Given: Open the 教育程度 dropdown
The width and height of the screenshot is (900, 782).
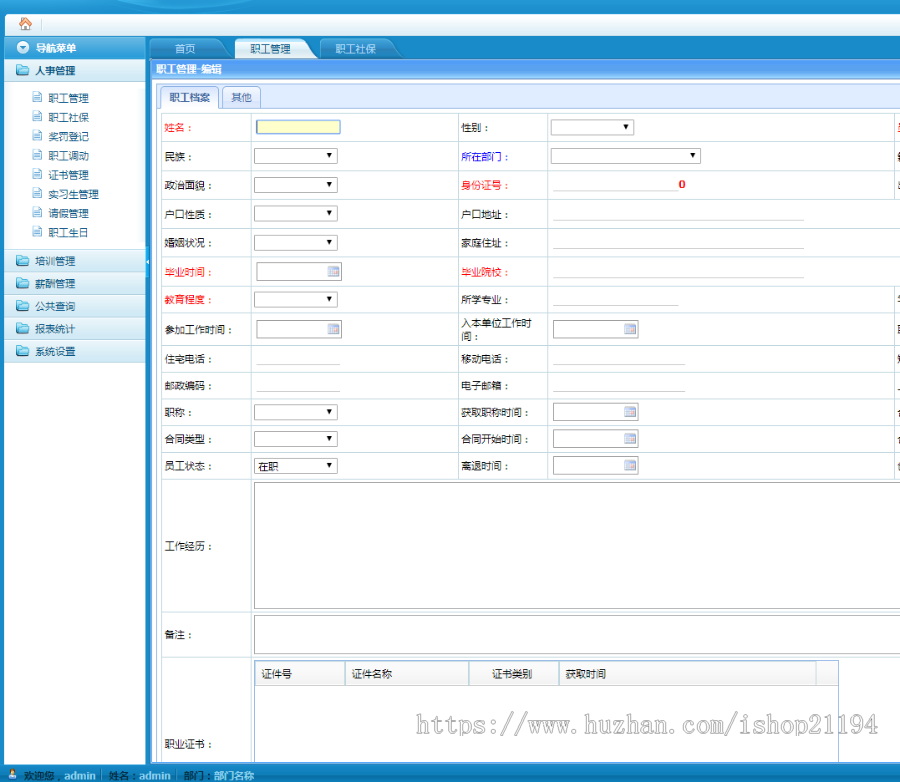Looking at the screenshot, I should pos(296,299).
